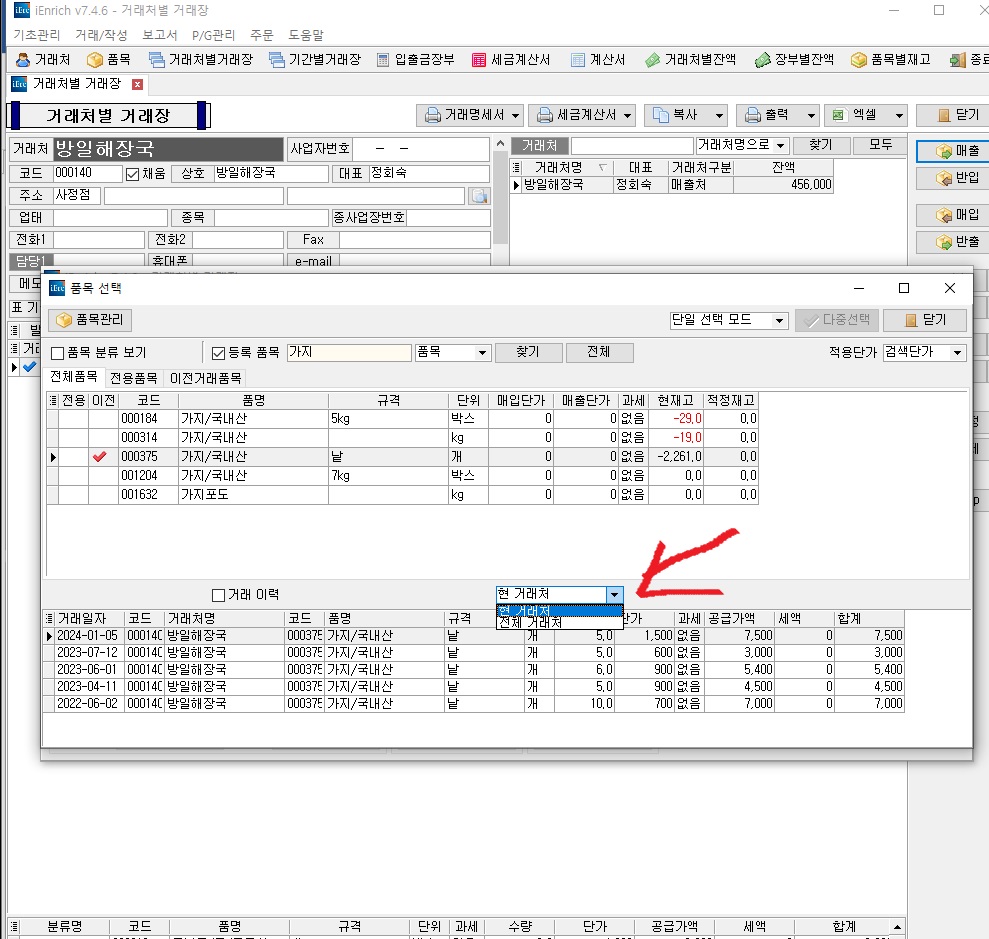Enable the 품목 분류 보기 checkbox
Screen dimensions: 989x939
point(58,353)
